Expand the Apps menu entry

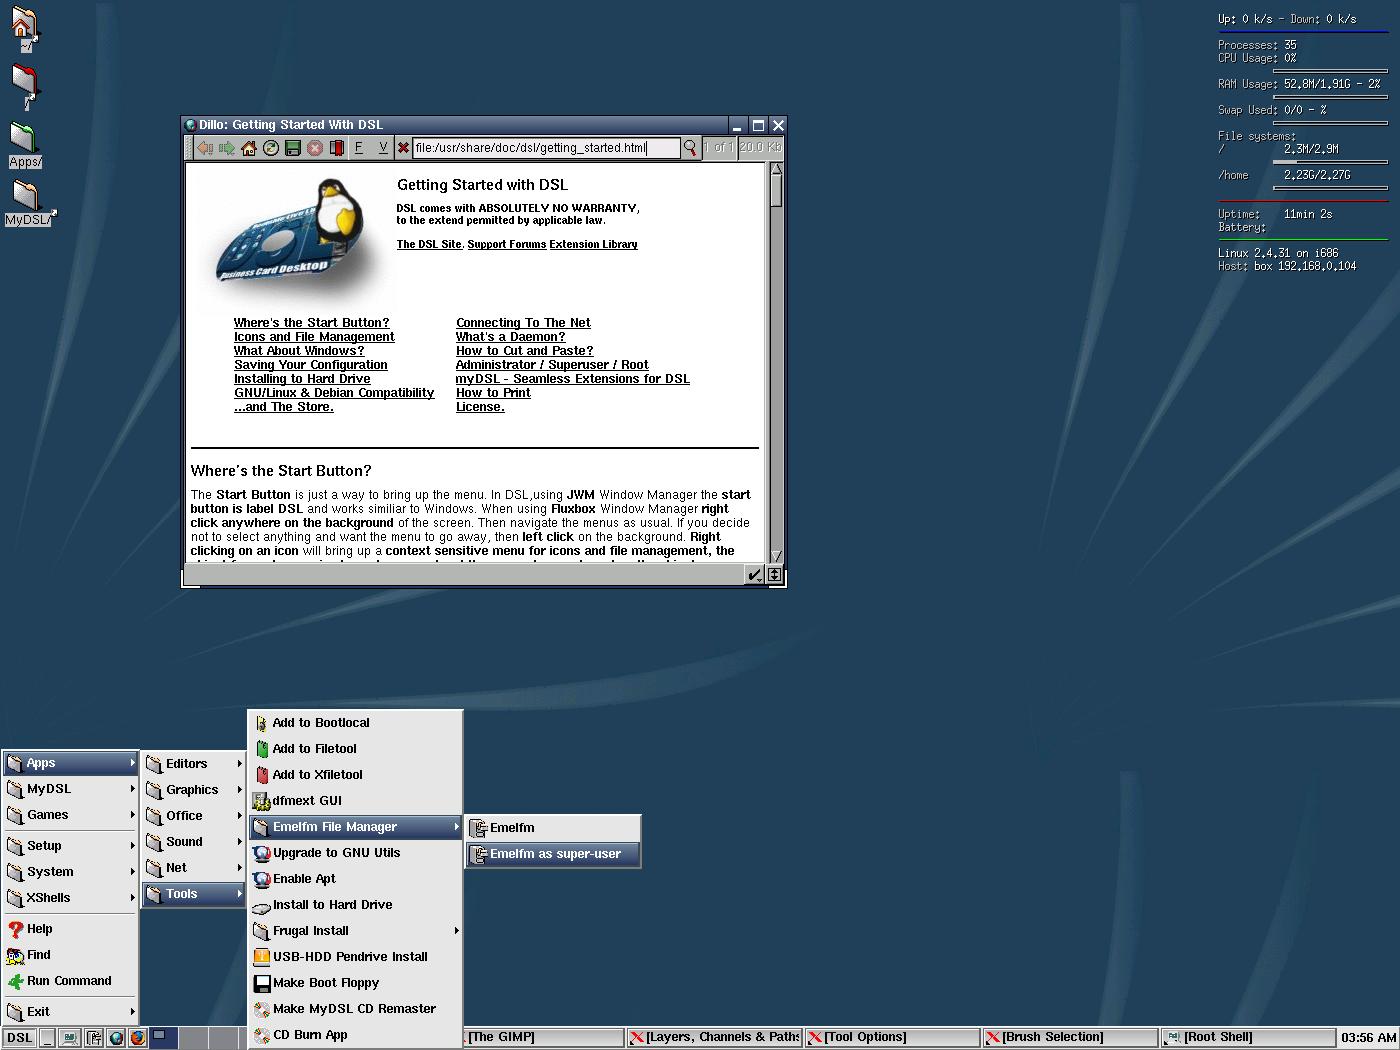click(70, 763)
